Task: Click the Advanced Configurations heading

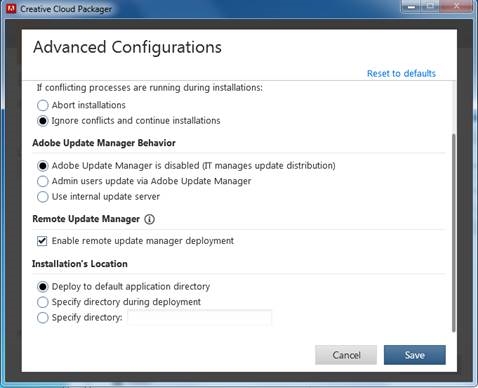Action: point(127,47)
